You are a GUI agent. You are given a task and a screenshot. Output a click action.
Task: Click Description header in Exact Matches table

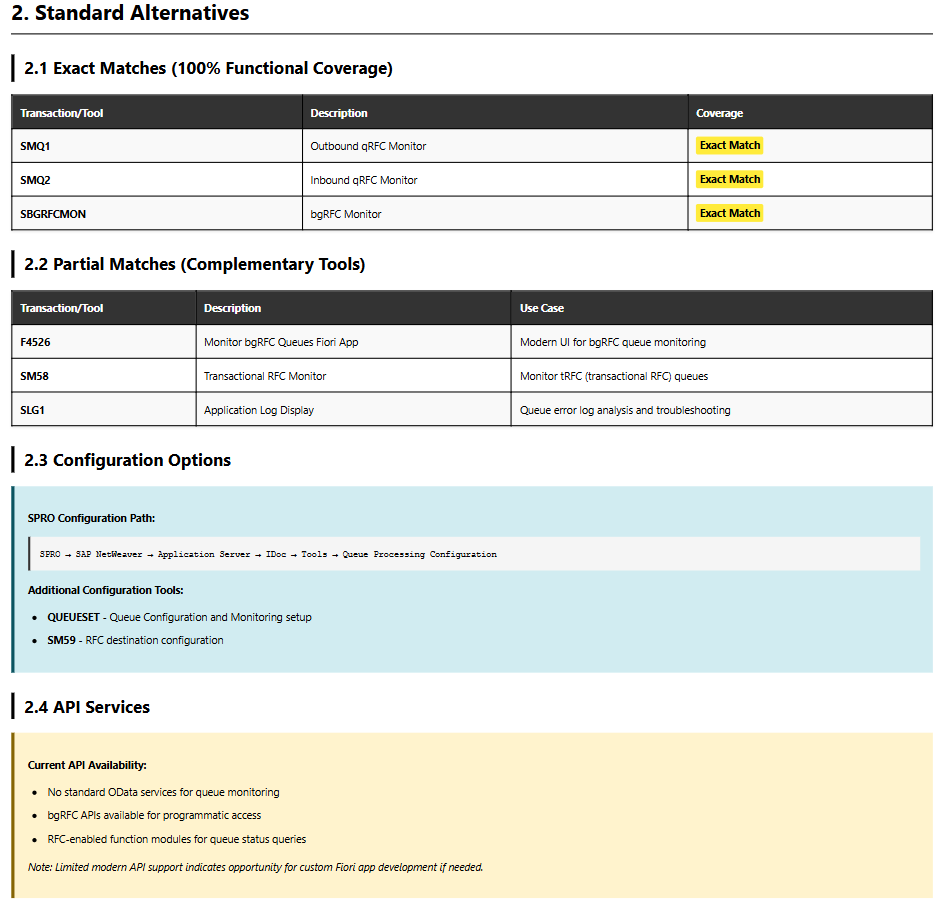coord(339,113)
